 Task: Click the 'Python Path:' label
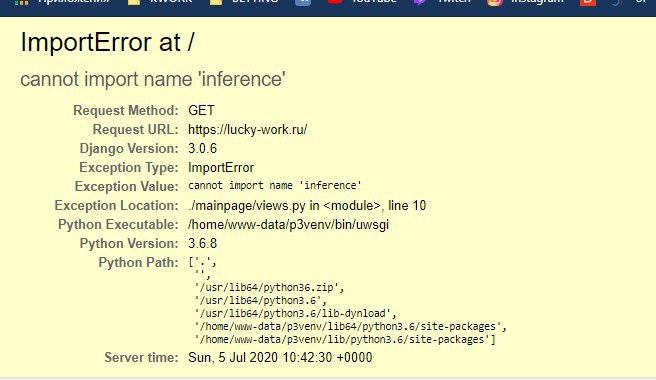point(138,262)
